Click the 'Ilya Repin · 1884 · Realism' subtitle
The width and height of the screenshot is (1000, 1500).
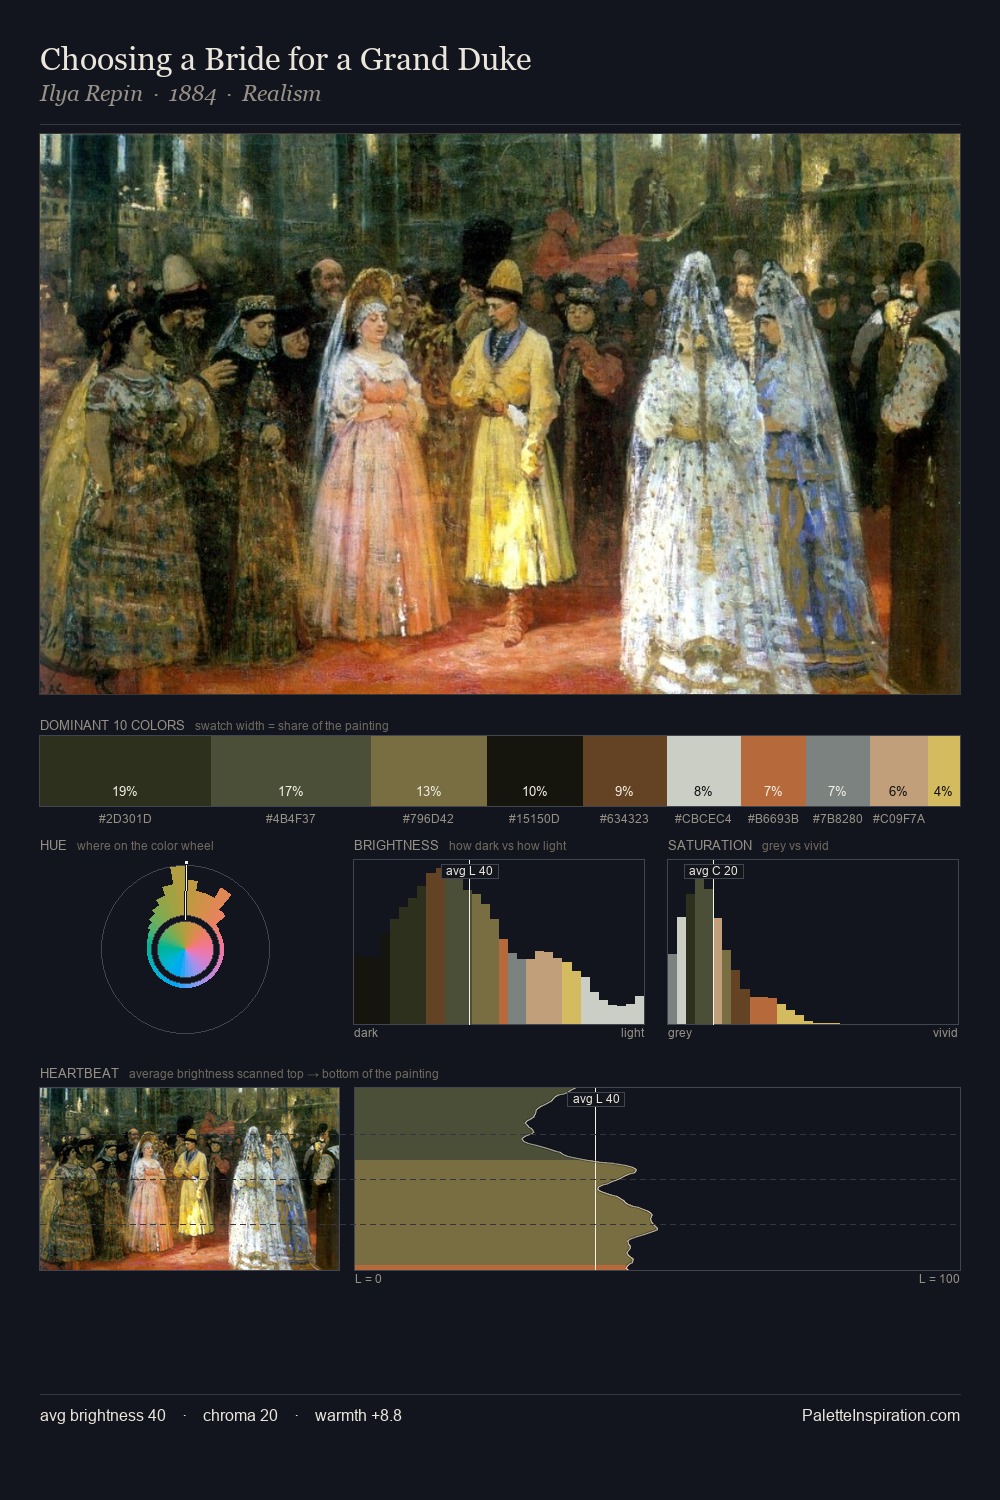181,94
